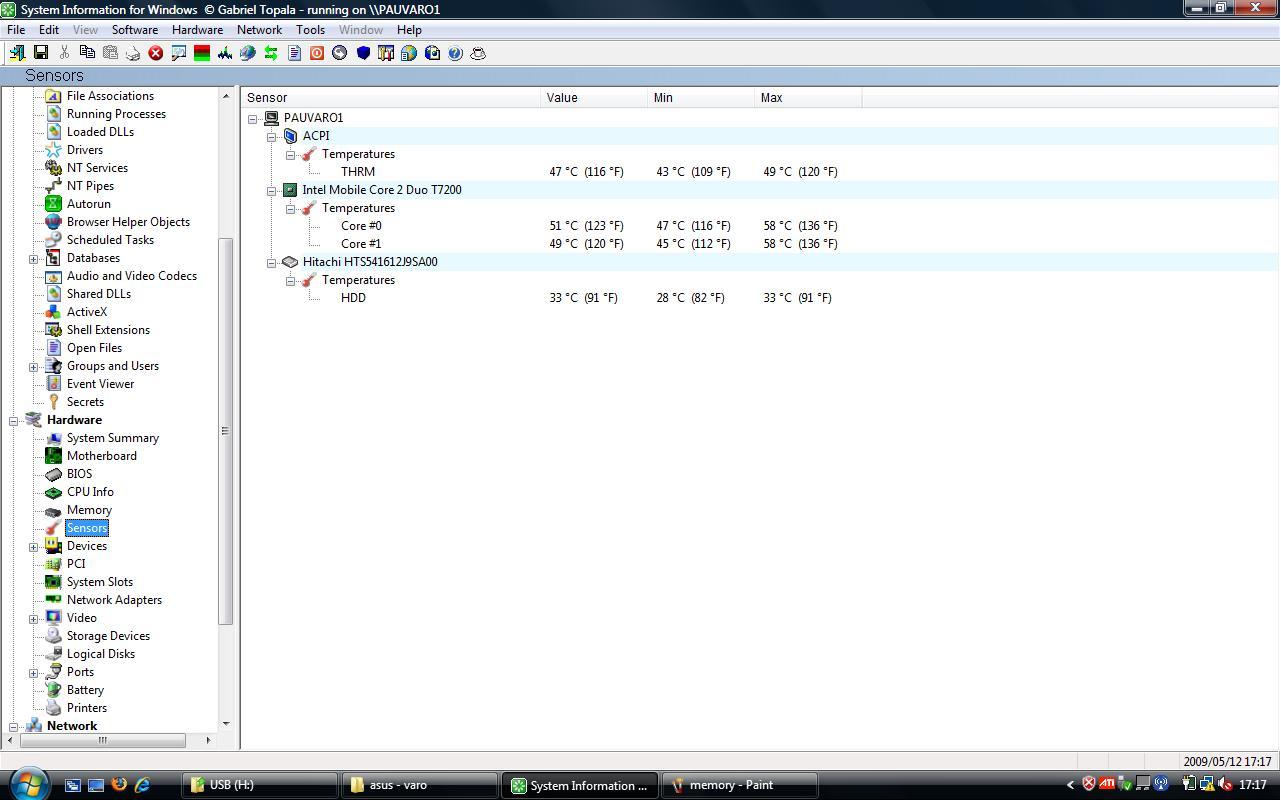Collapse the Hitachi HTS541612J9SA00 node
The image size is (1281, 800).
(271, 262)
